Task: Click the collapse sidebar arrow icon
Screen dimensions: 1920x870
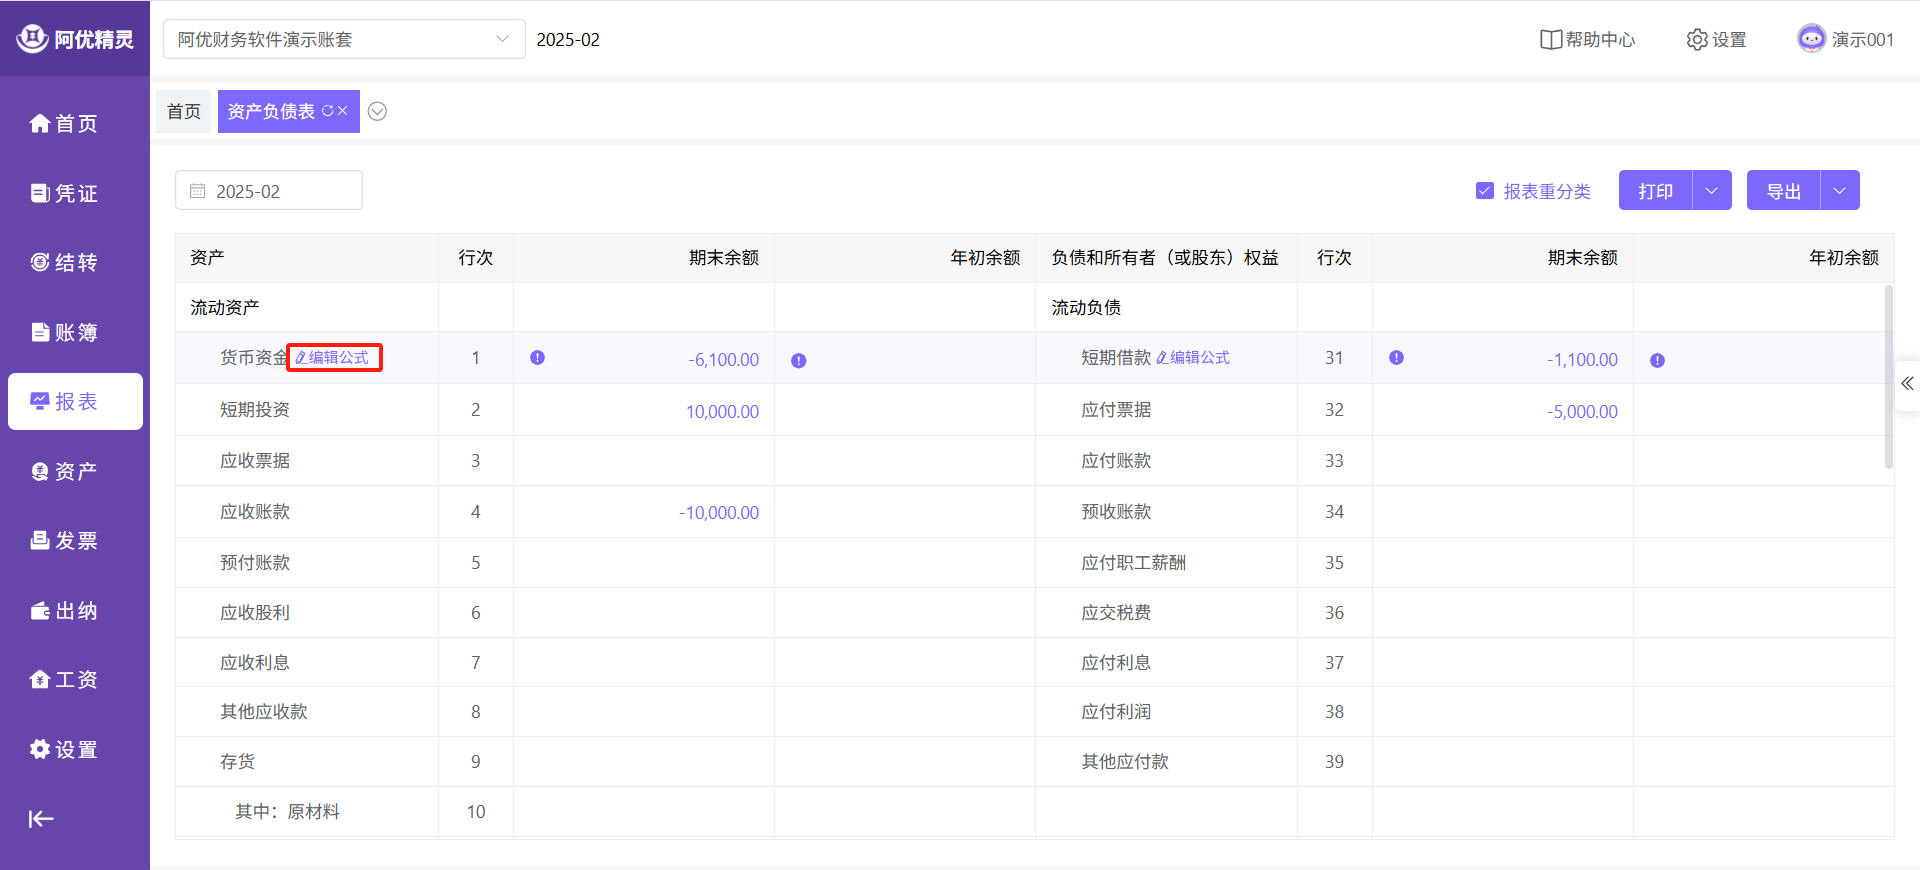Action: click(41, 819)
